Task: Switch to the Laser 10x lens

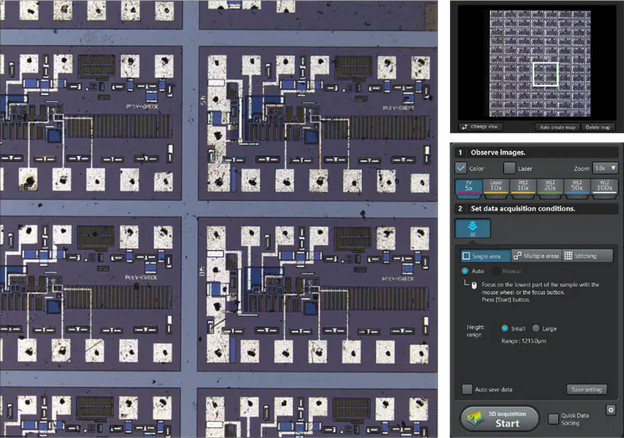Action: (x=497, y=186)
